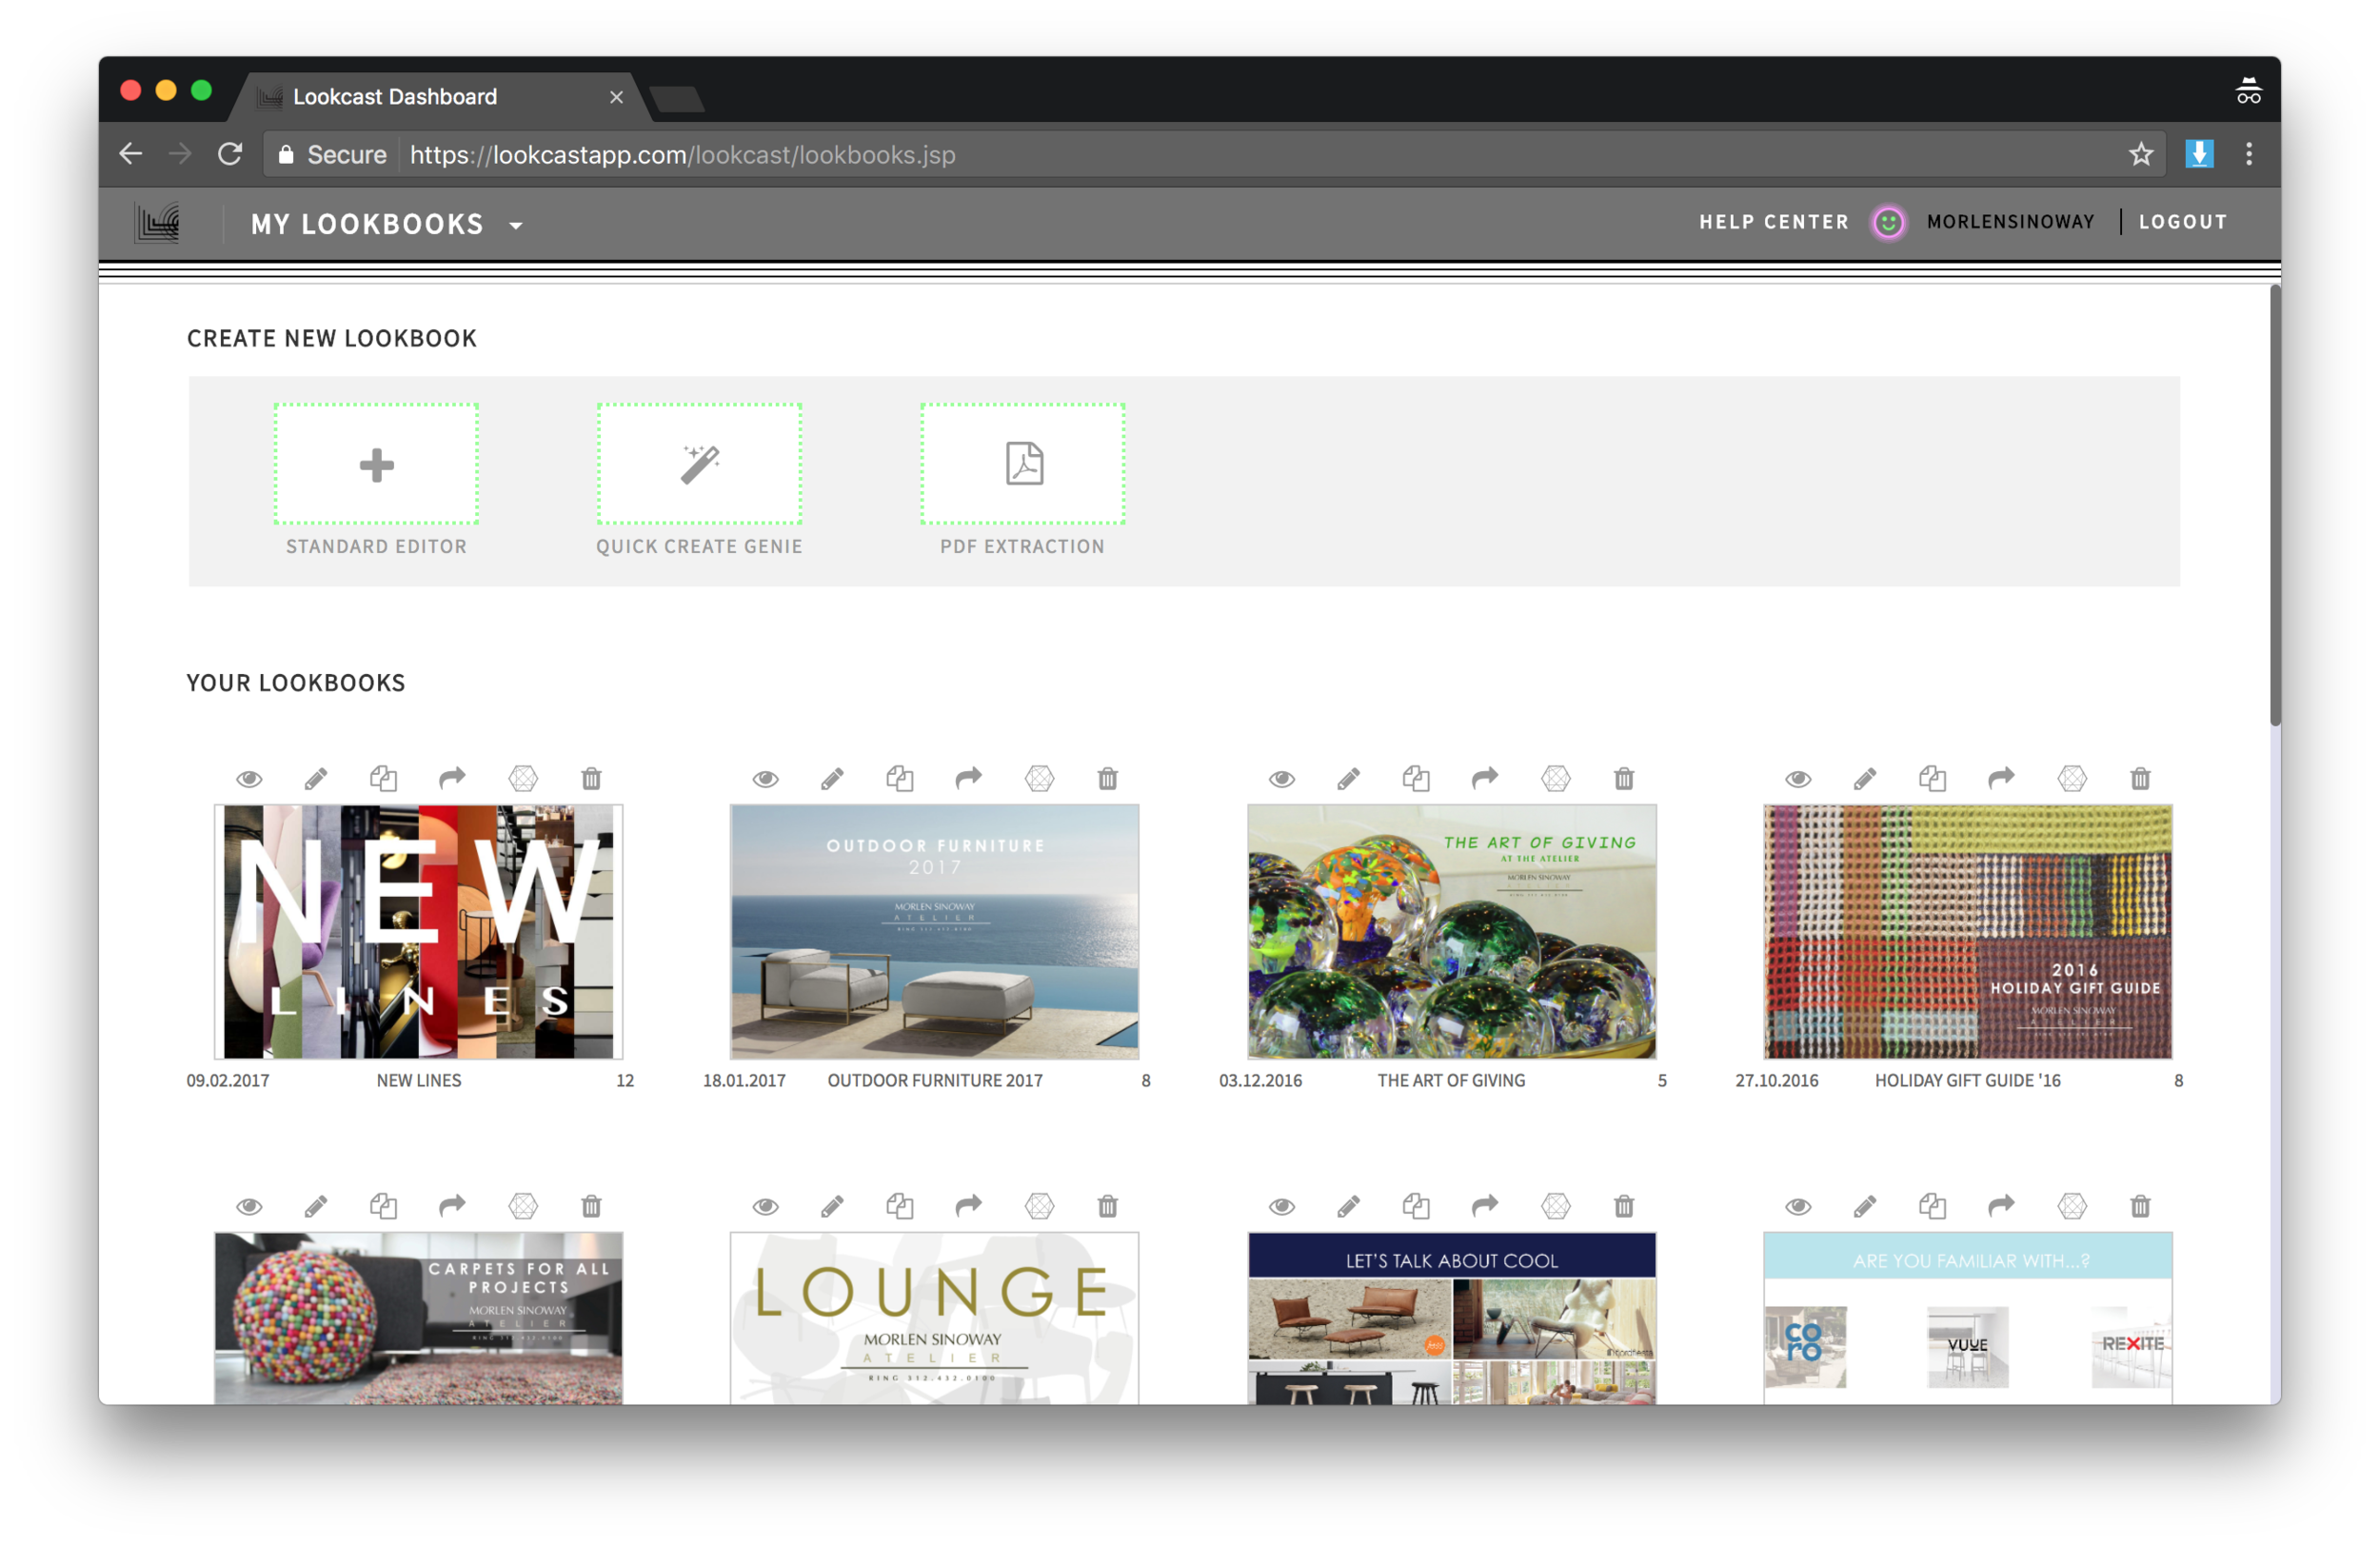
Task: Start PDF Extraction lookbook creation
Action: (1023, 464)
